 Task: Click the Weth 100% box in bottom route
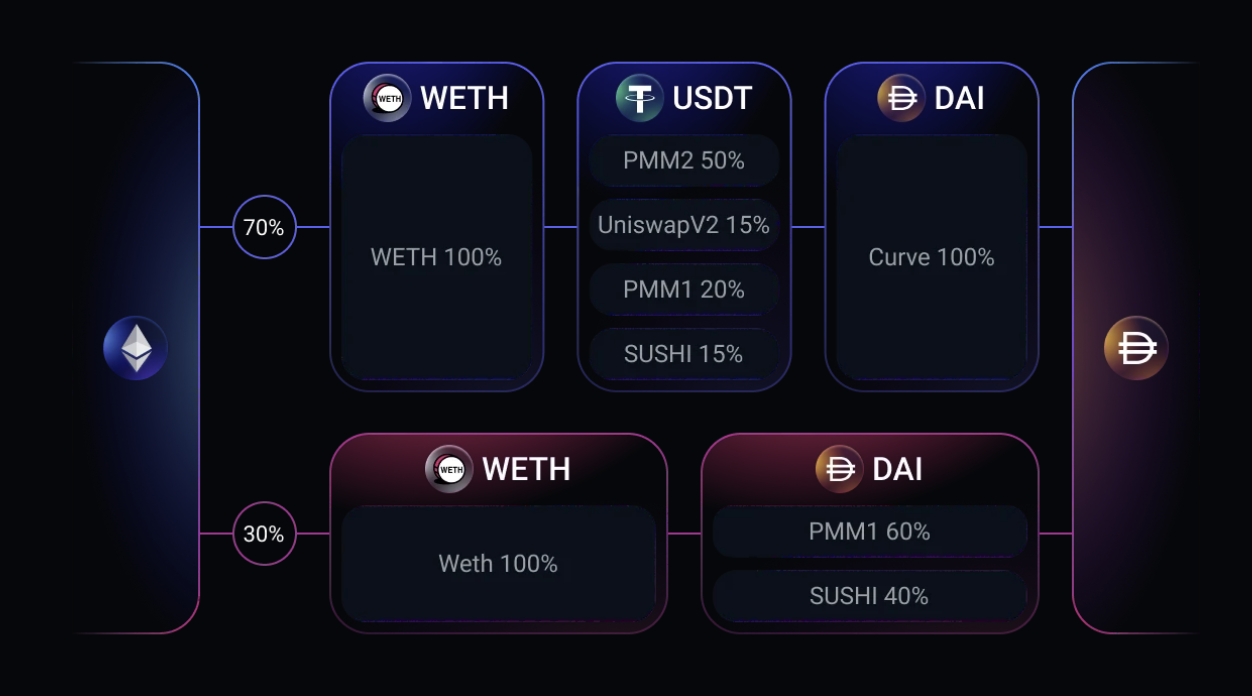coord(498,563)
